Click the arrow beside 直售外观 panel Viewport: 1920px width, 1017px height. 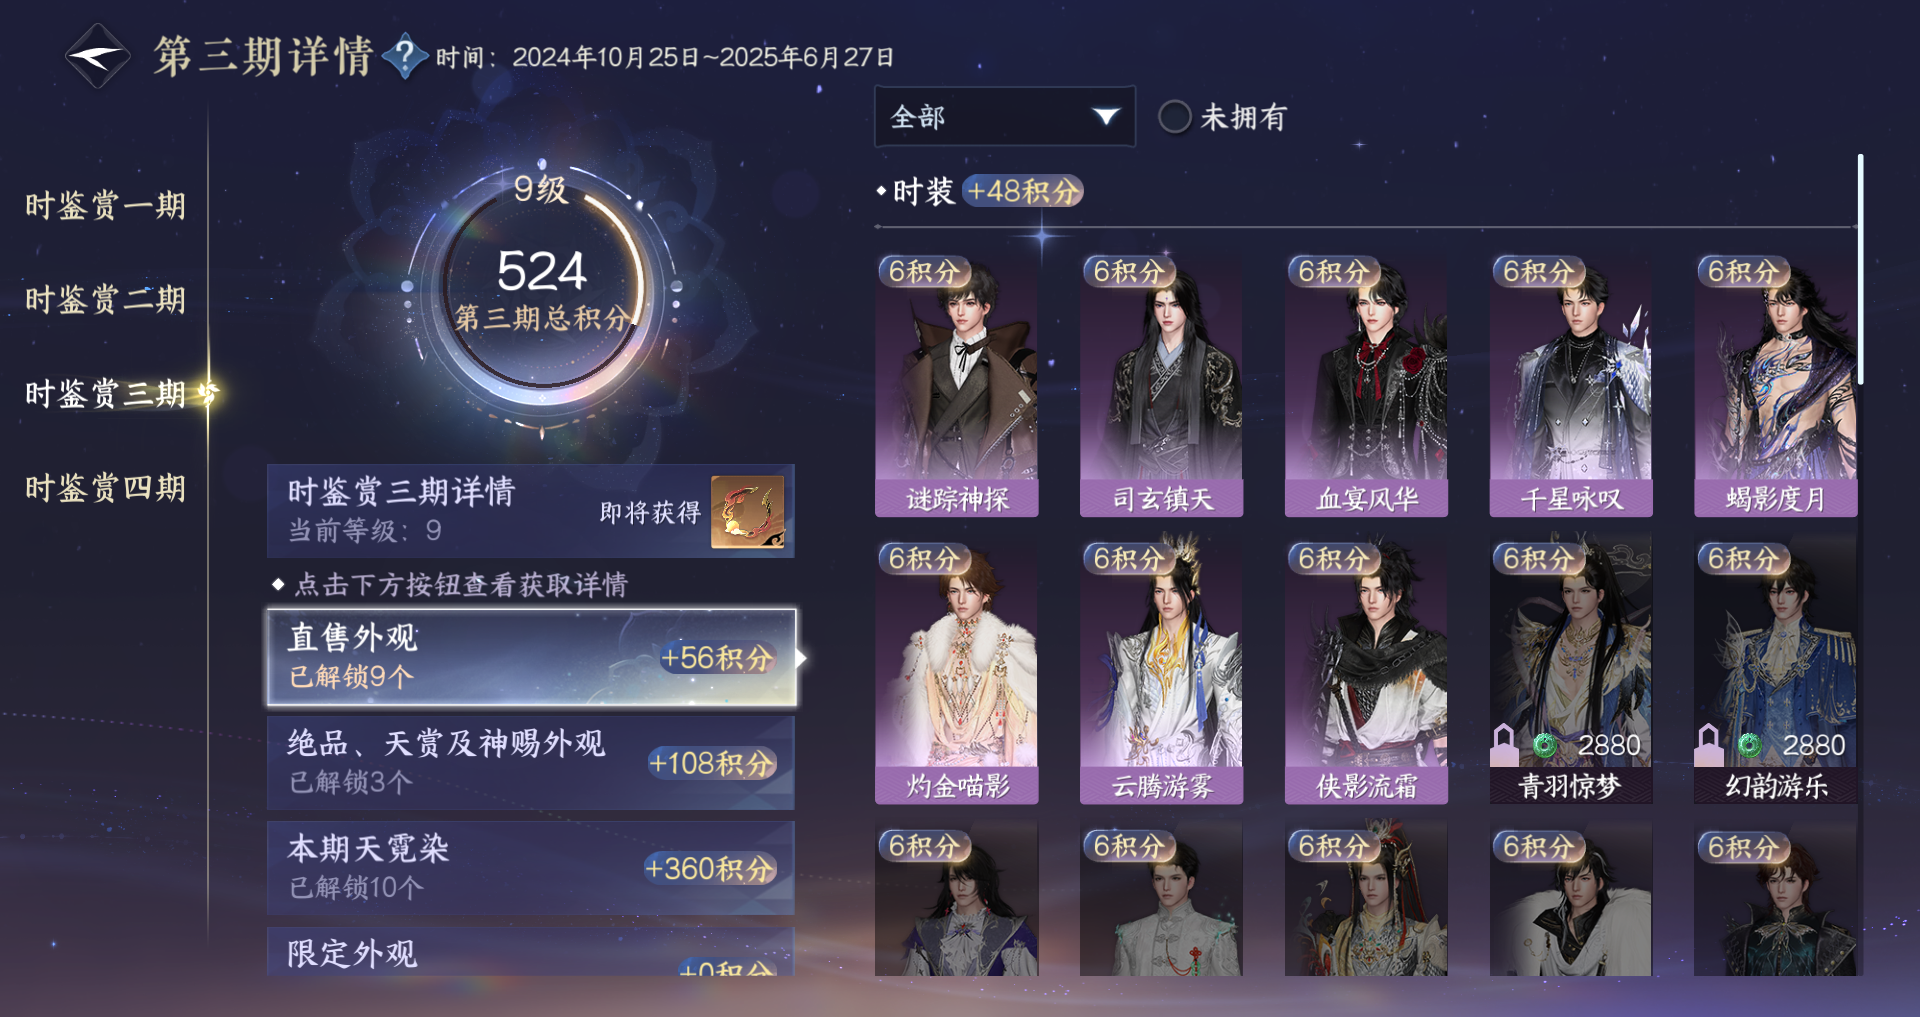pos(802,657)
